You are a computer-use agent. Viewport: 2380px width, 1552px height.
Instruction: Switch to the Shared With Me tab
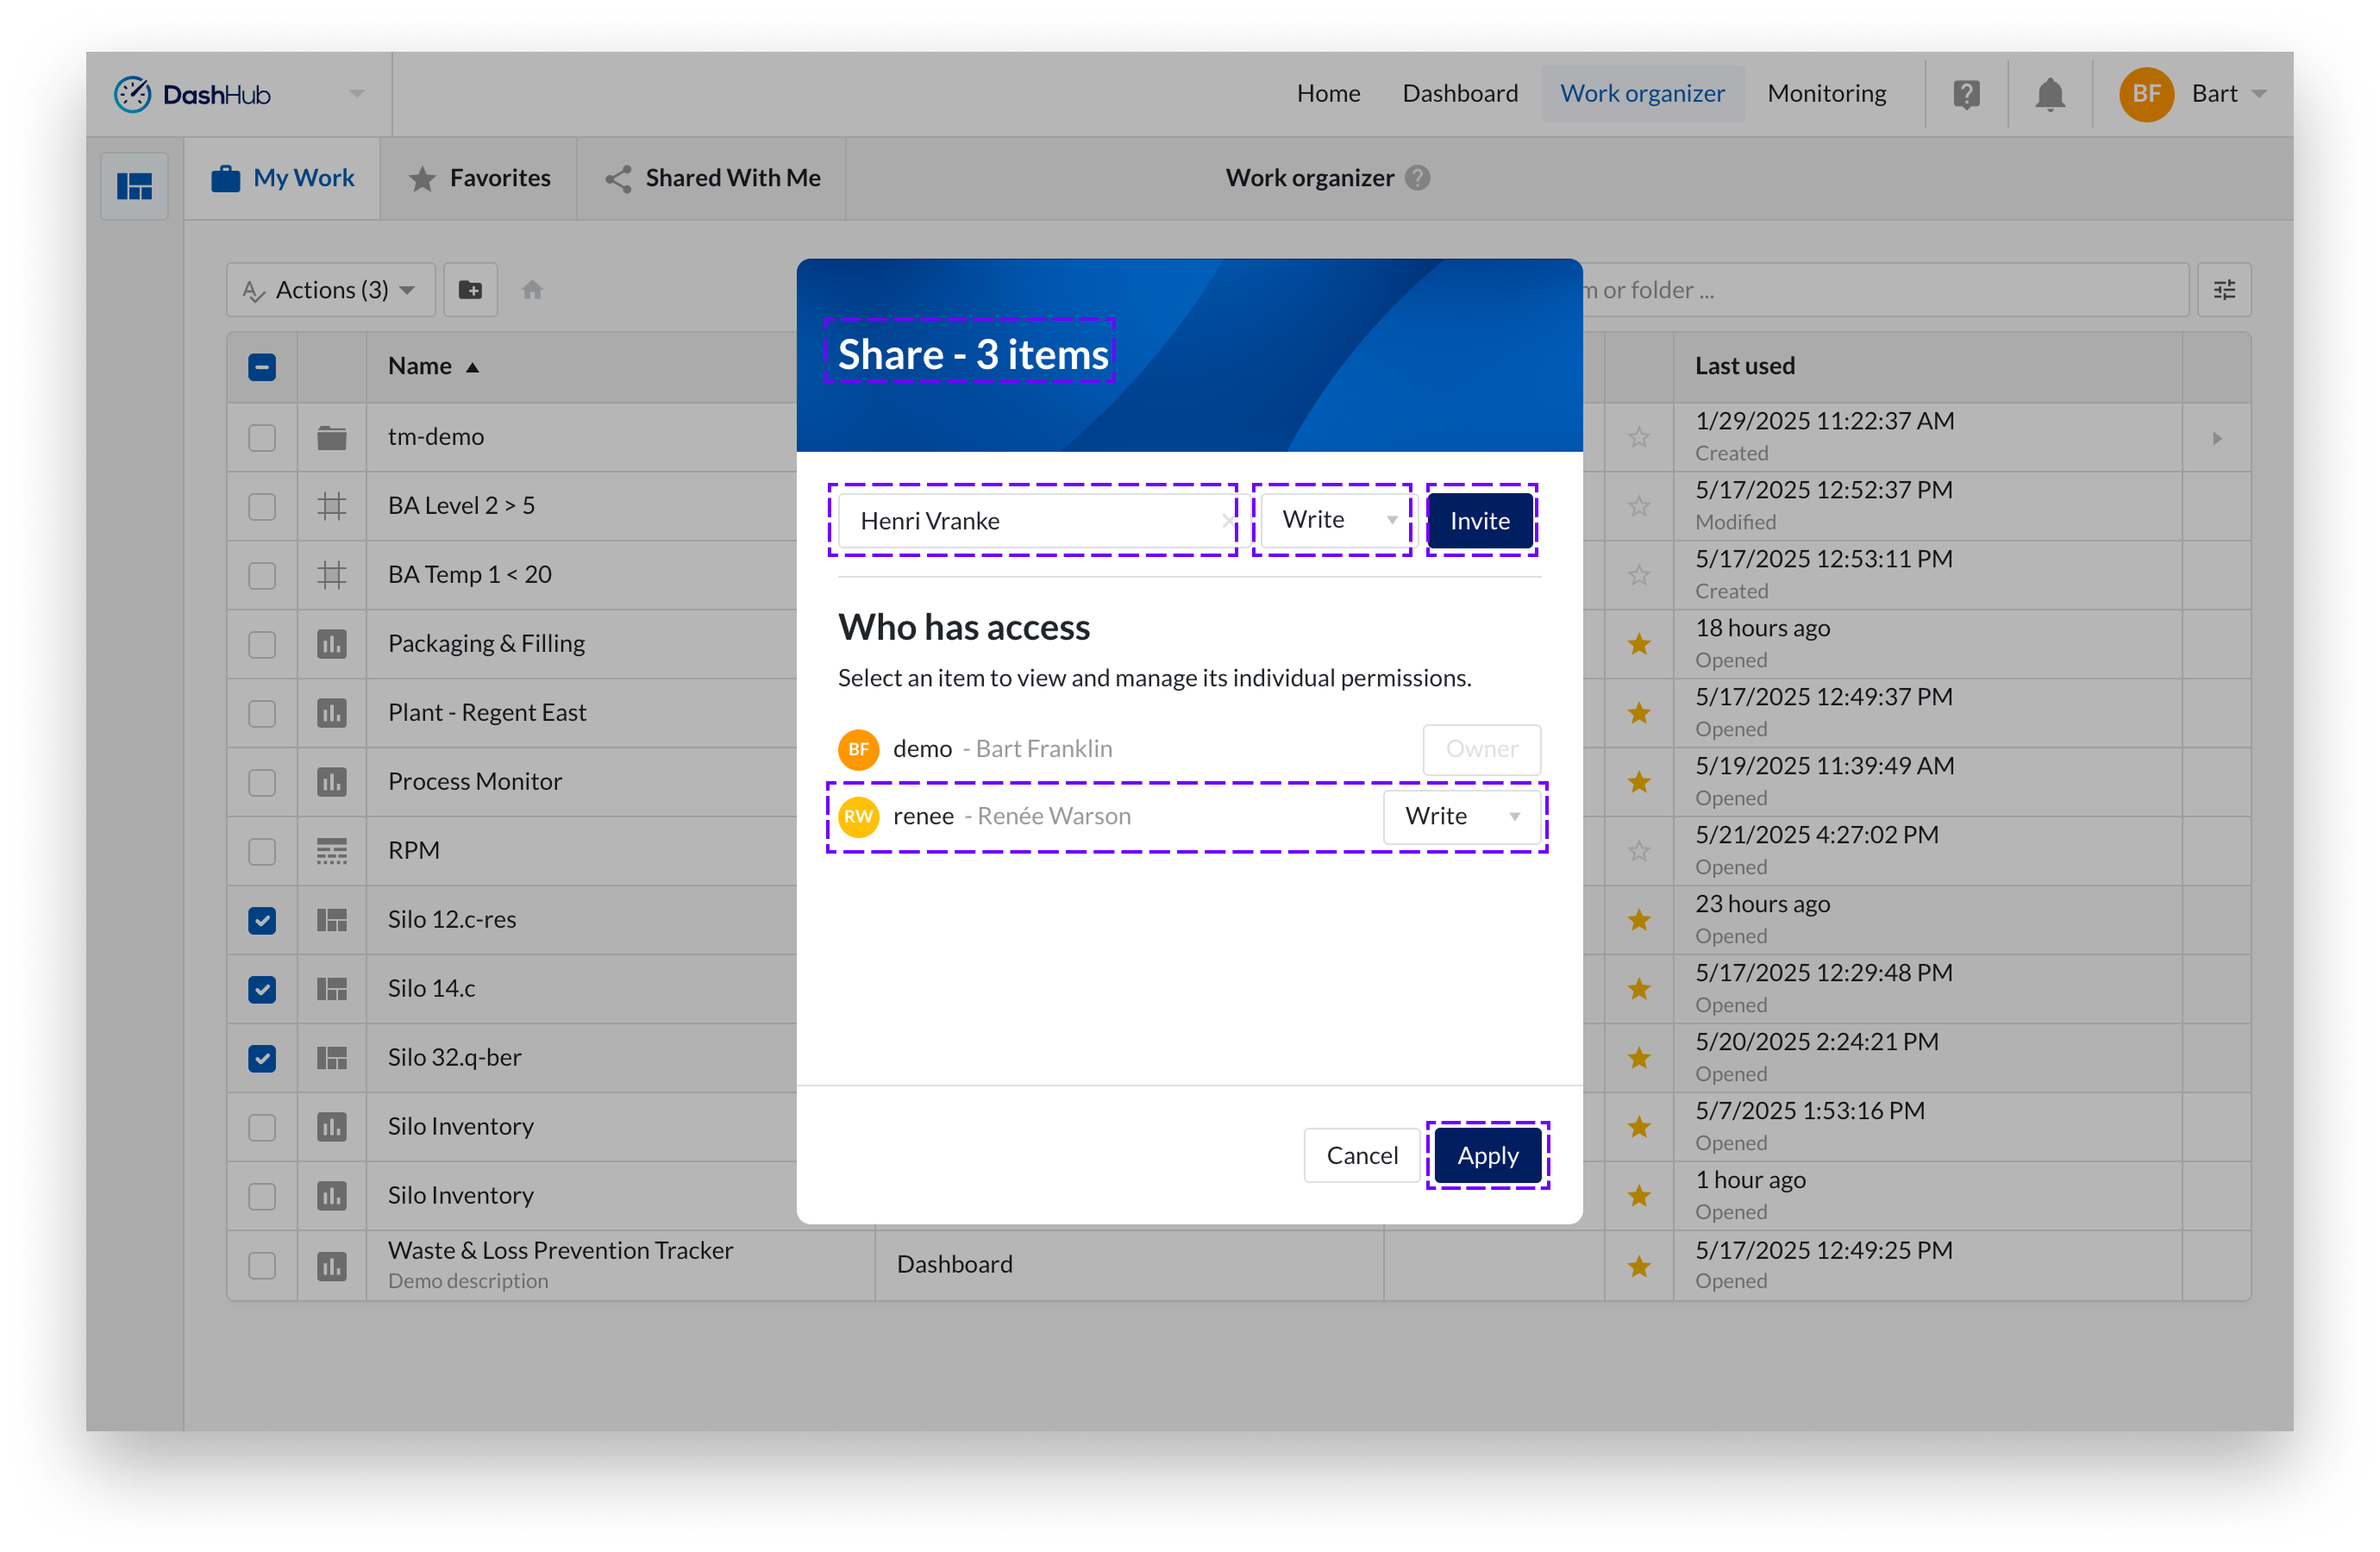(713, 178)
